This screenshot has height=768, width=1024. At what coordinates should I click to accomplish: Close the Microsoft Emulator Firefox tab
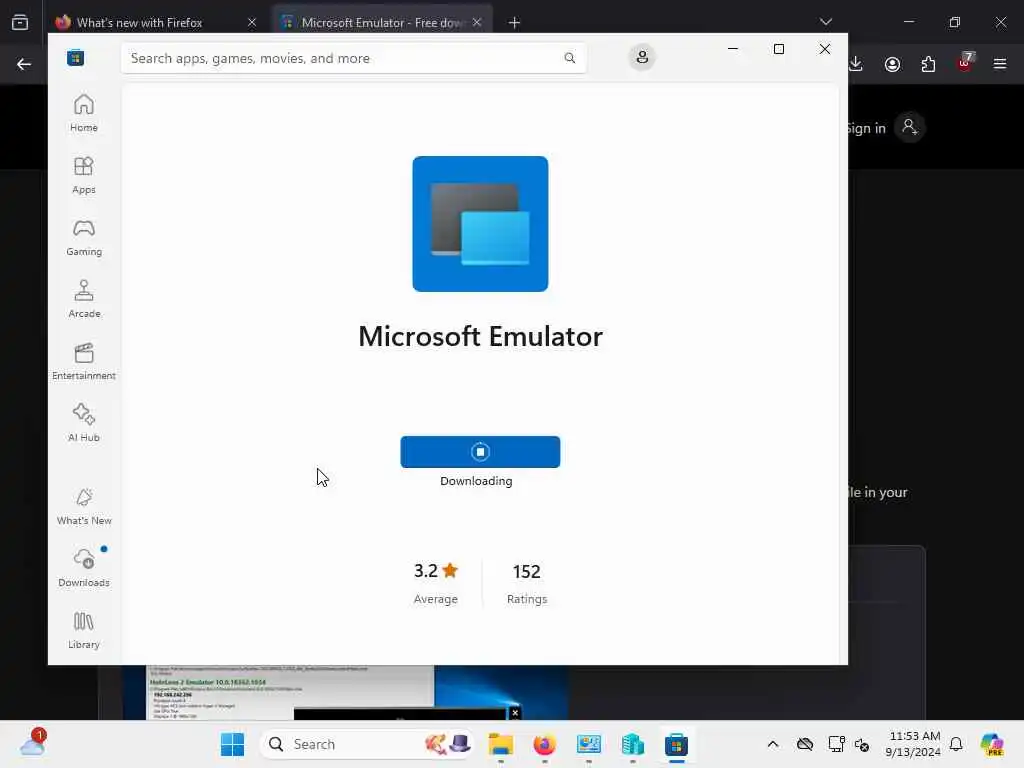477,23
